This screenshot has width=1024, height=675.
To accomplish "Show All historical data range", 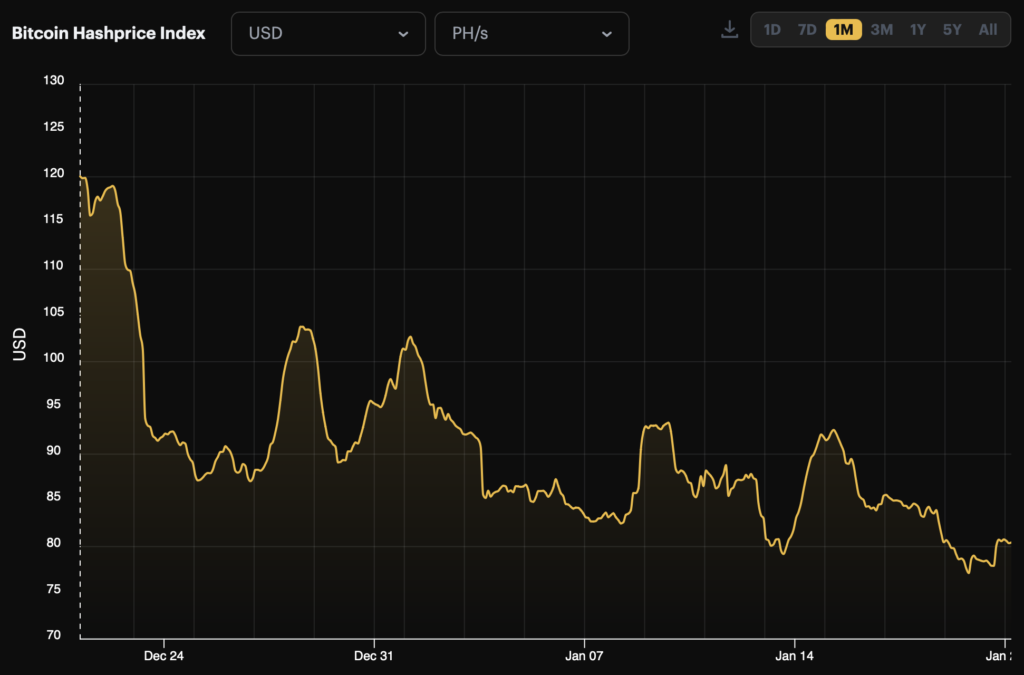I will (x=988, y=30).
